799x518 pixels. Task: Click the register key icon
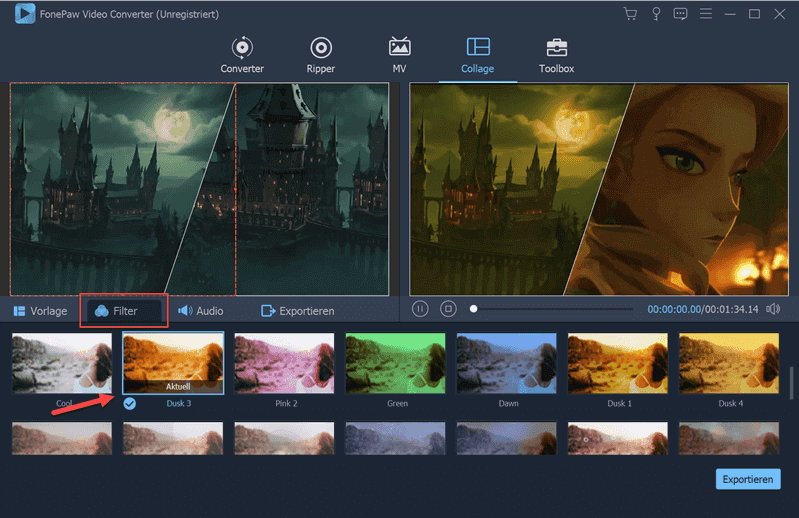(656, 14)
